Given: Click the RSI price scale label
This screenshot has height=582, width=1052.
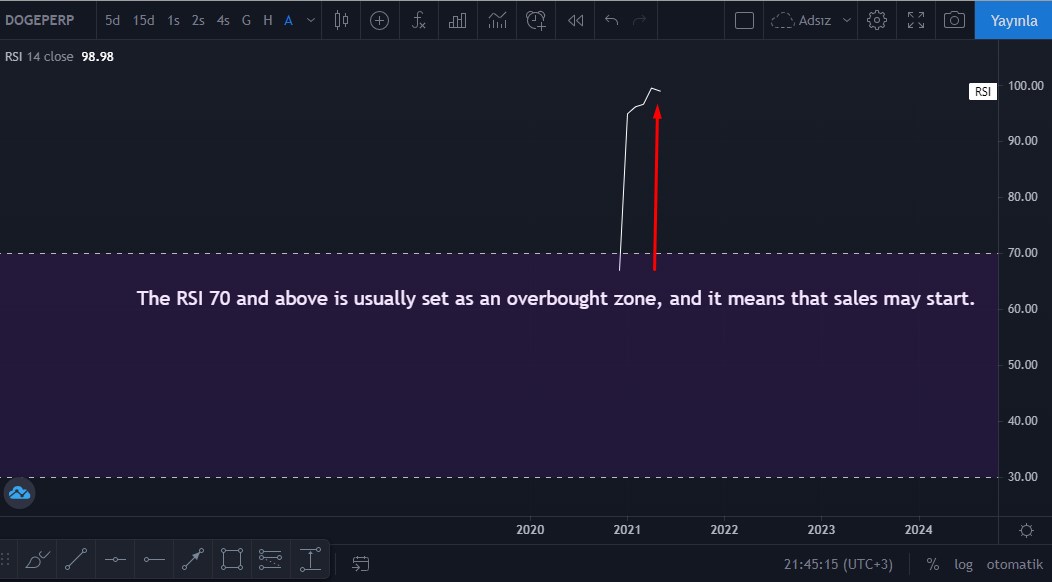Looking at the screenshot, I should 983,91.
